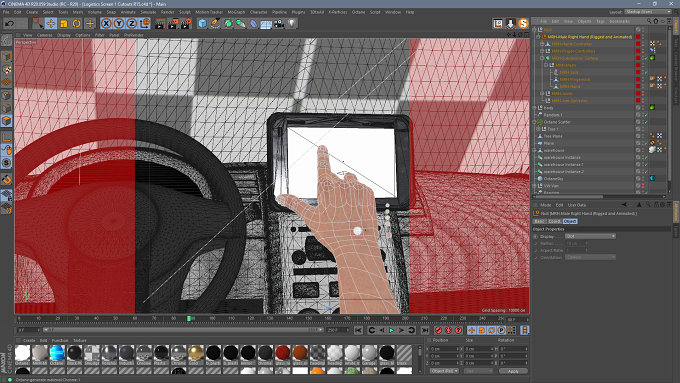Viewport: 680px width, 383px height.
Task: Click the Position X input field
Action: point(444,349)
